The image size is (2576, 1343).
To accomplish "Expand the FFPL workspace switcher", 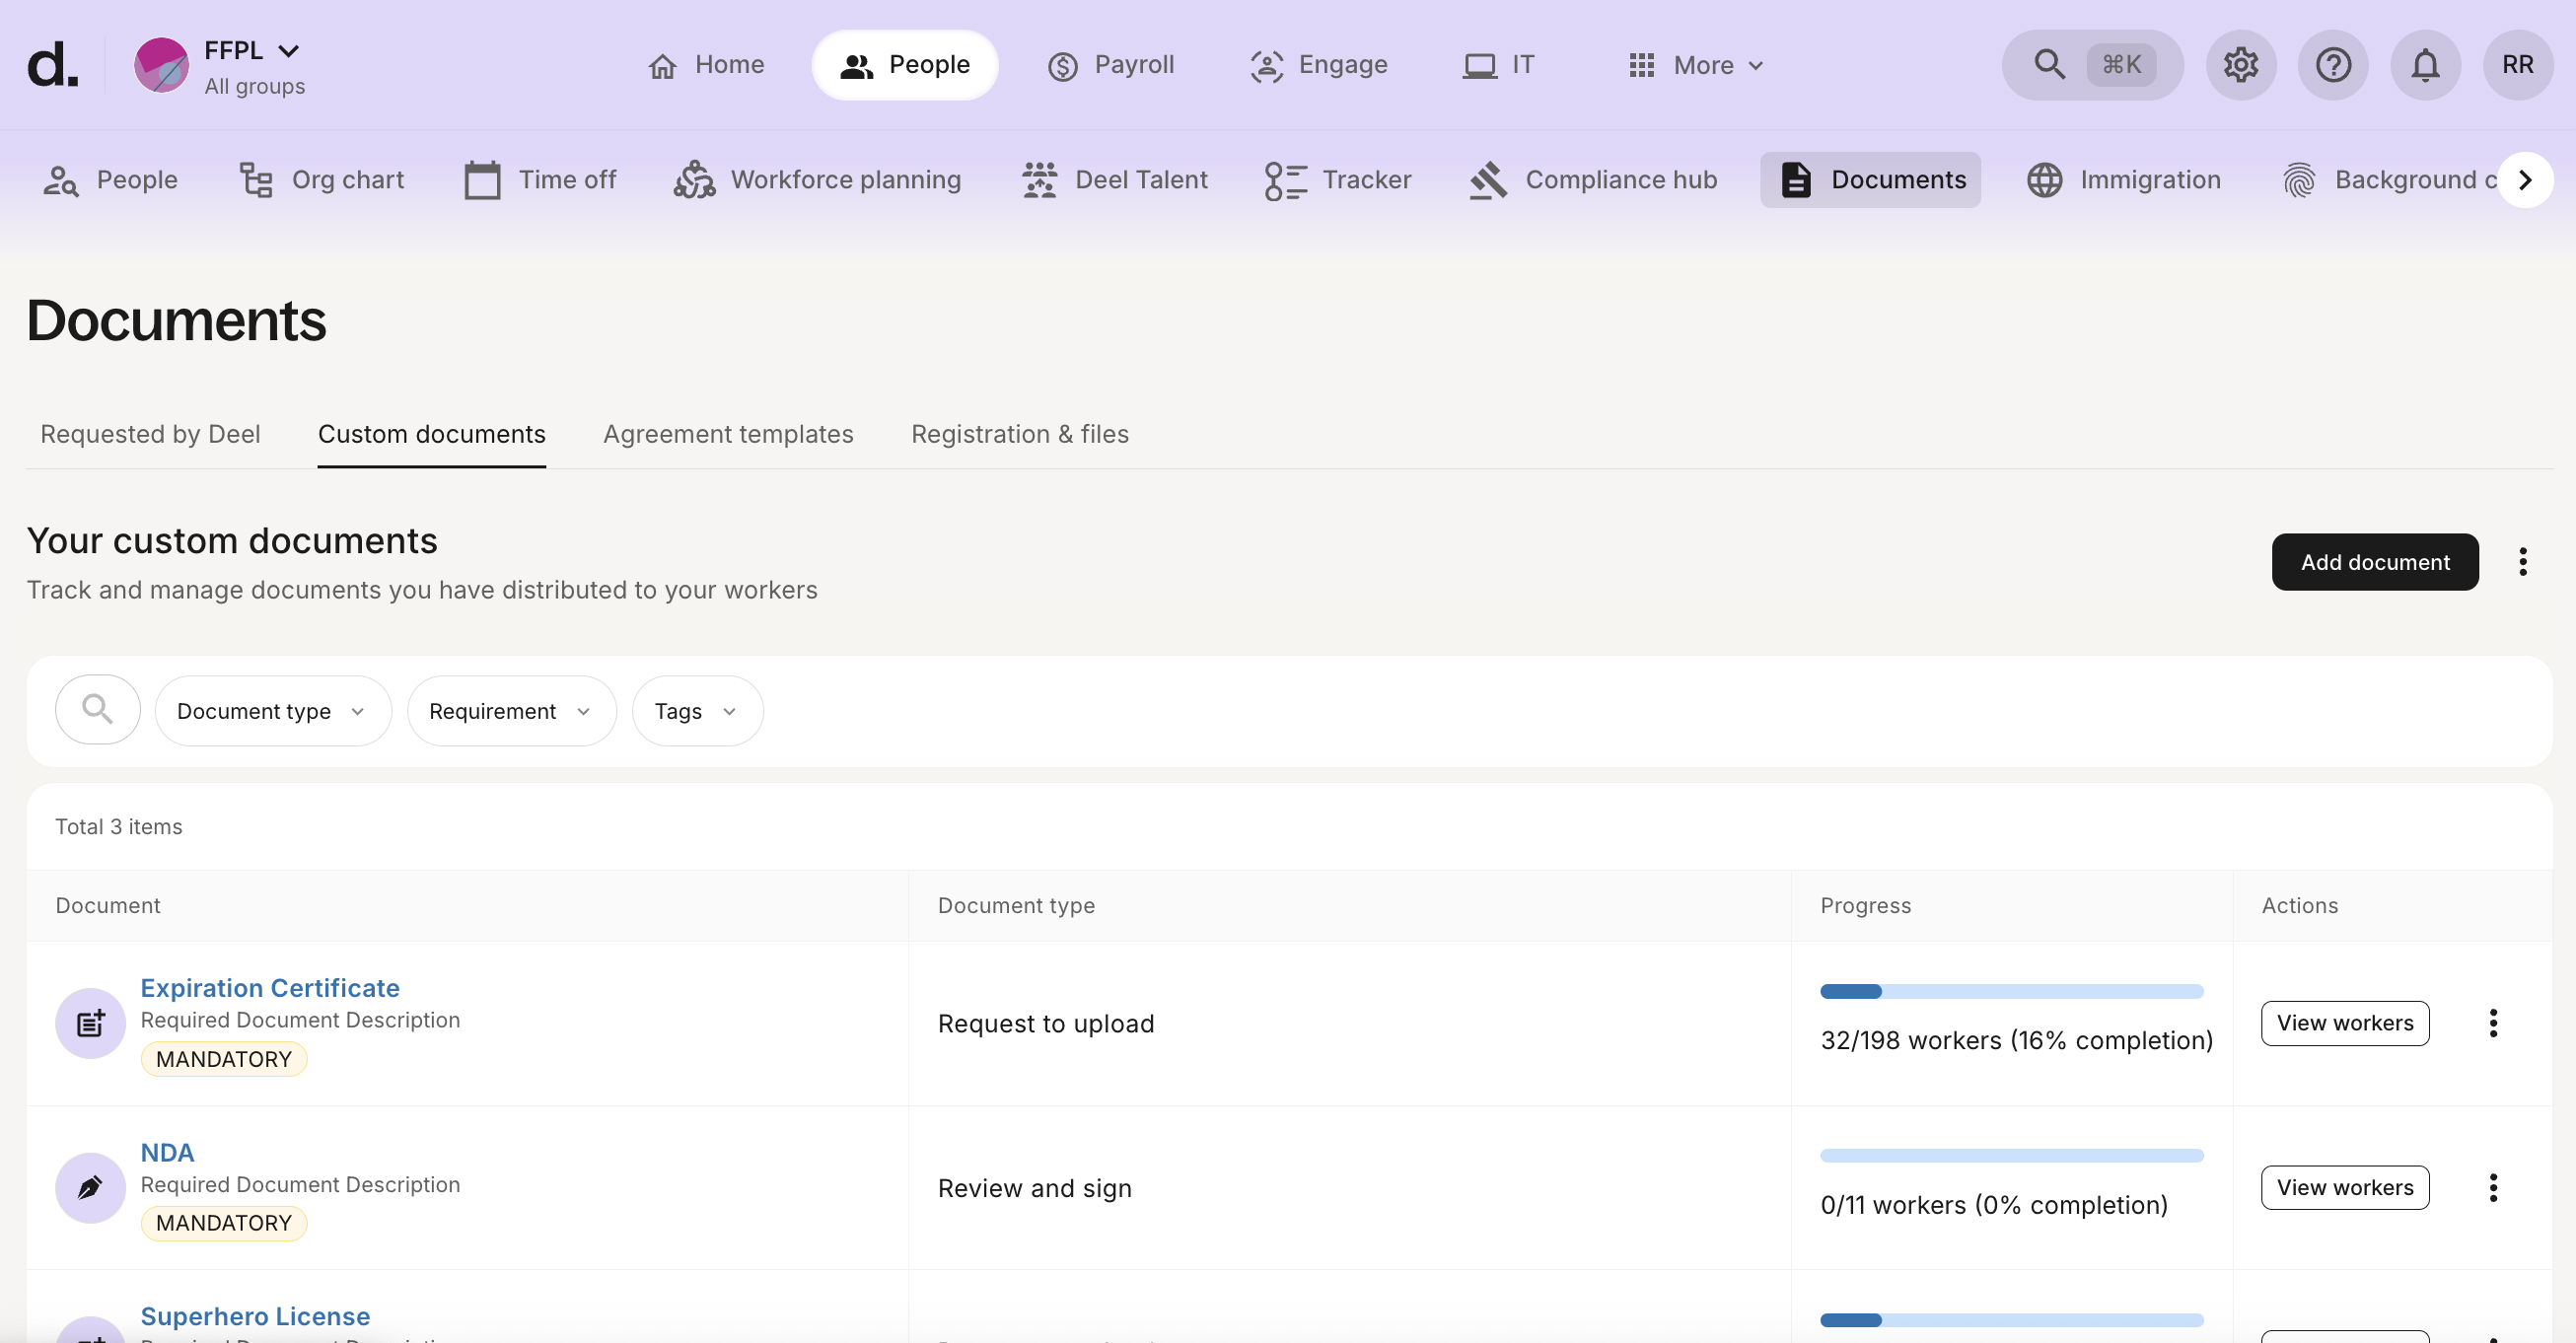I will (250, 49).
